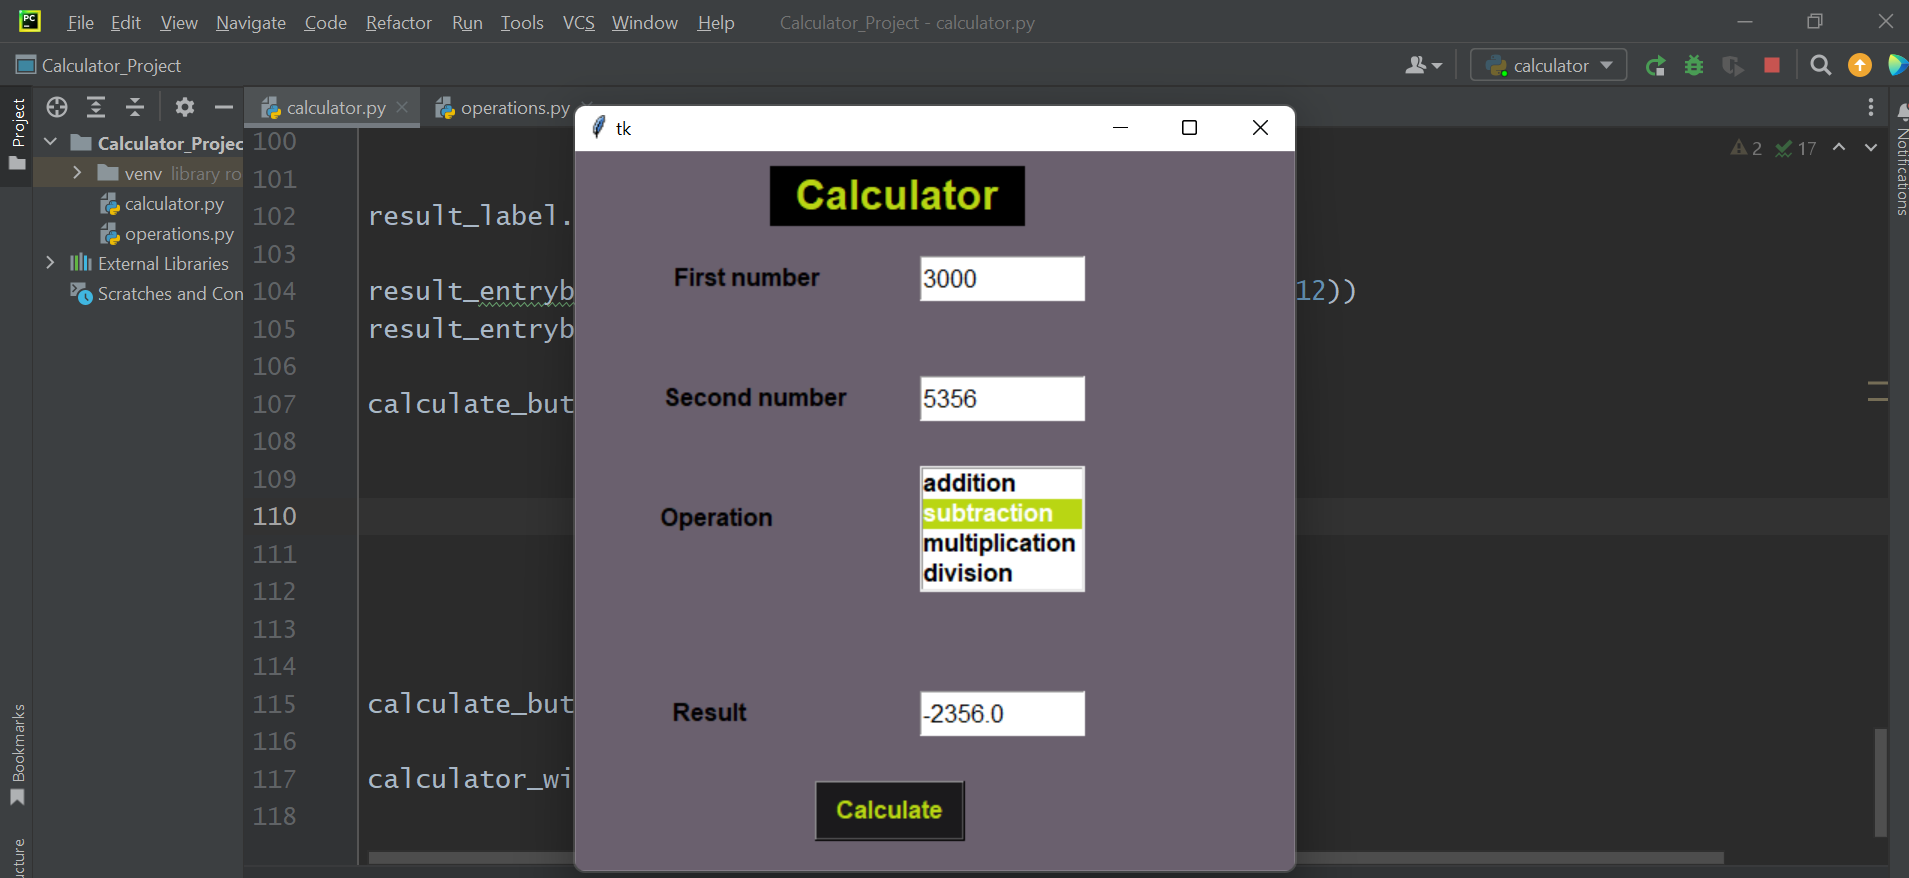Open the Bookmarks tool window
Image resolution: width=1909 pixels, height=878 pixels.
click(18, 755)
